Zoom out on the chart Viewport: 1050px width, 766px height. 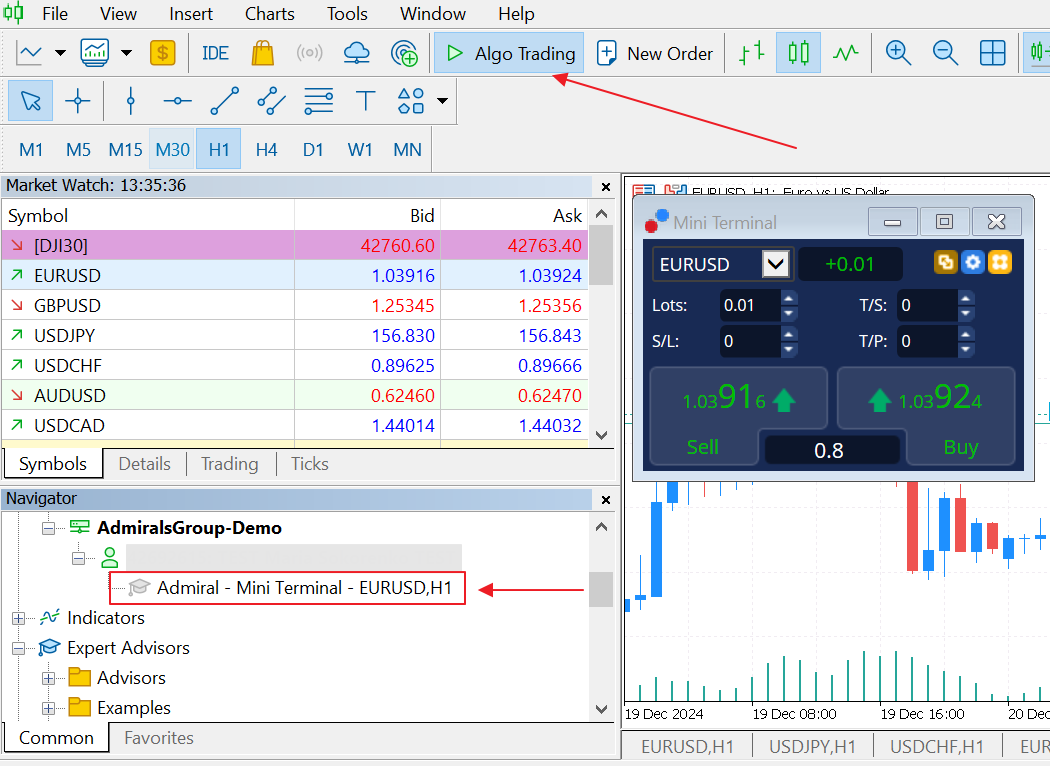(x=945, y=53)
